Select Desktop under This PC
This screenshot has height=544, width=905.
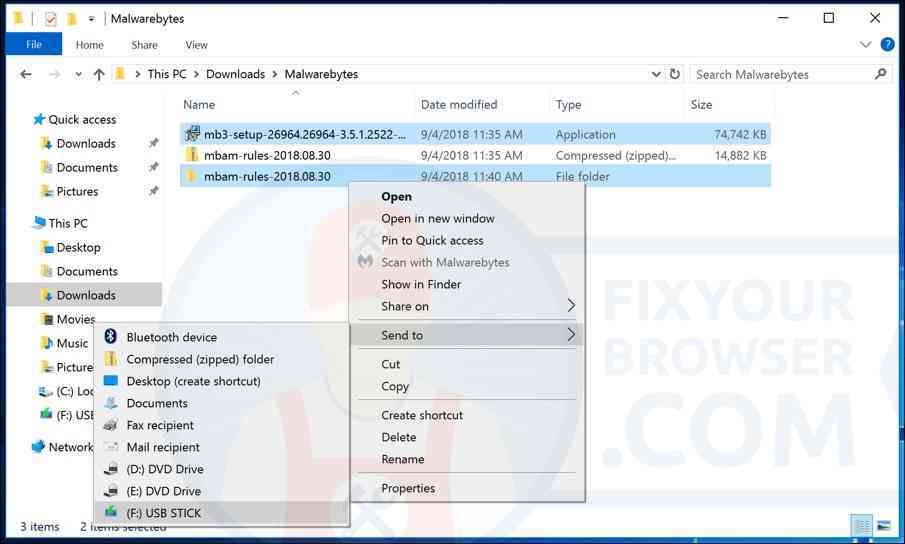(x=78, y=247)
